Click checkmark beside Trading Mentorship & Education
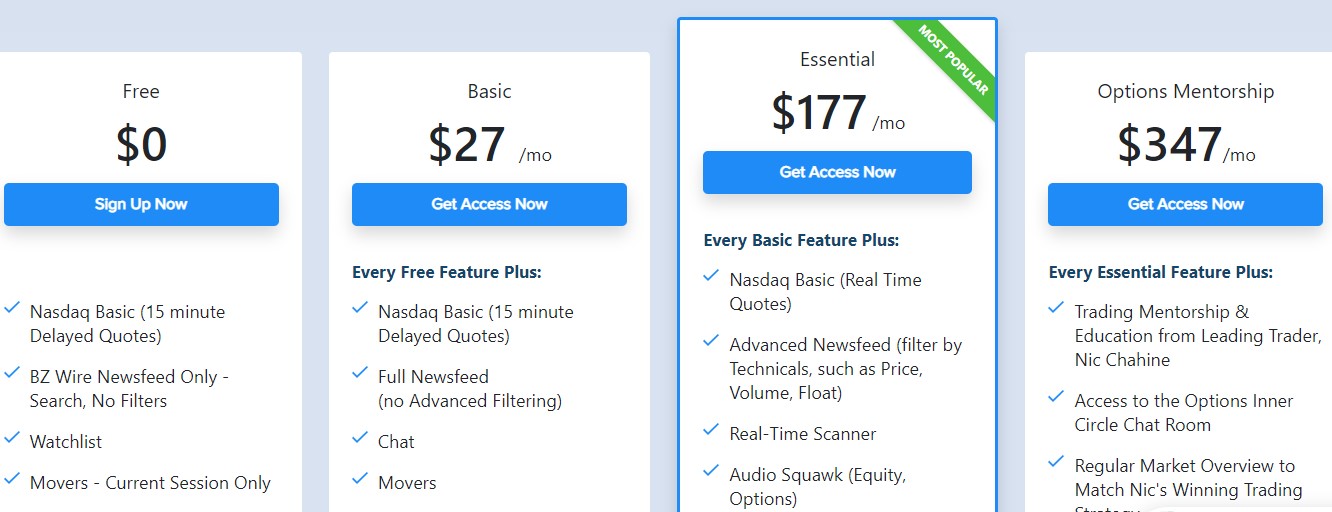The width and height of the screenshot is (1332, 512). [1056, 308]
